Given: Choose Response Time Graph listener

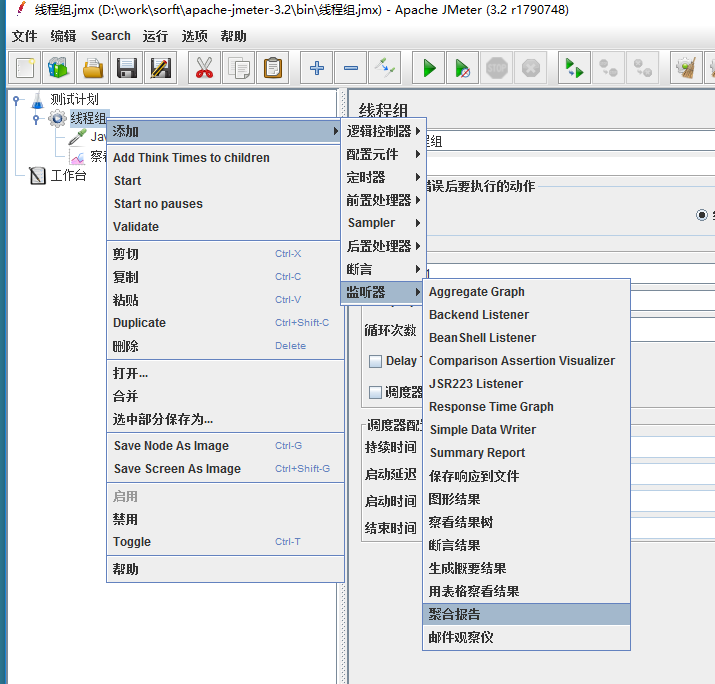Looking at the screenshot, I should tap(527, 407).
